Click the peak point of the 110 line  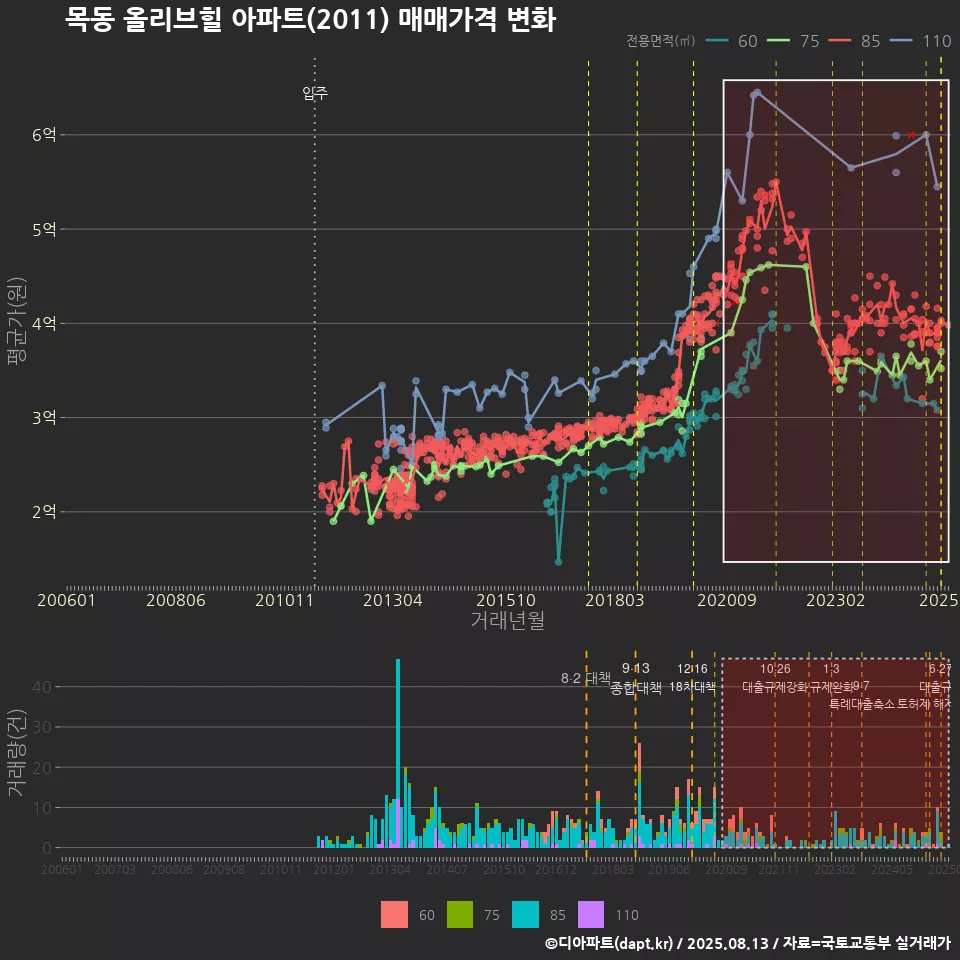coord(757,92)
